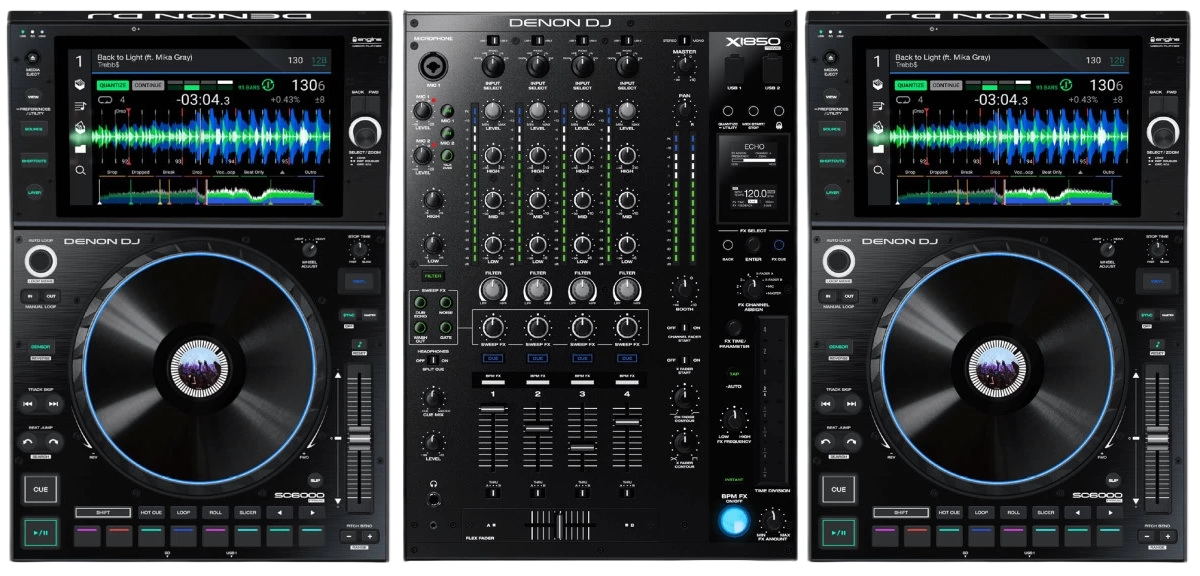
Task: Click the Select/Zoom knob on right deck
Action: [x=1164, y=132]
